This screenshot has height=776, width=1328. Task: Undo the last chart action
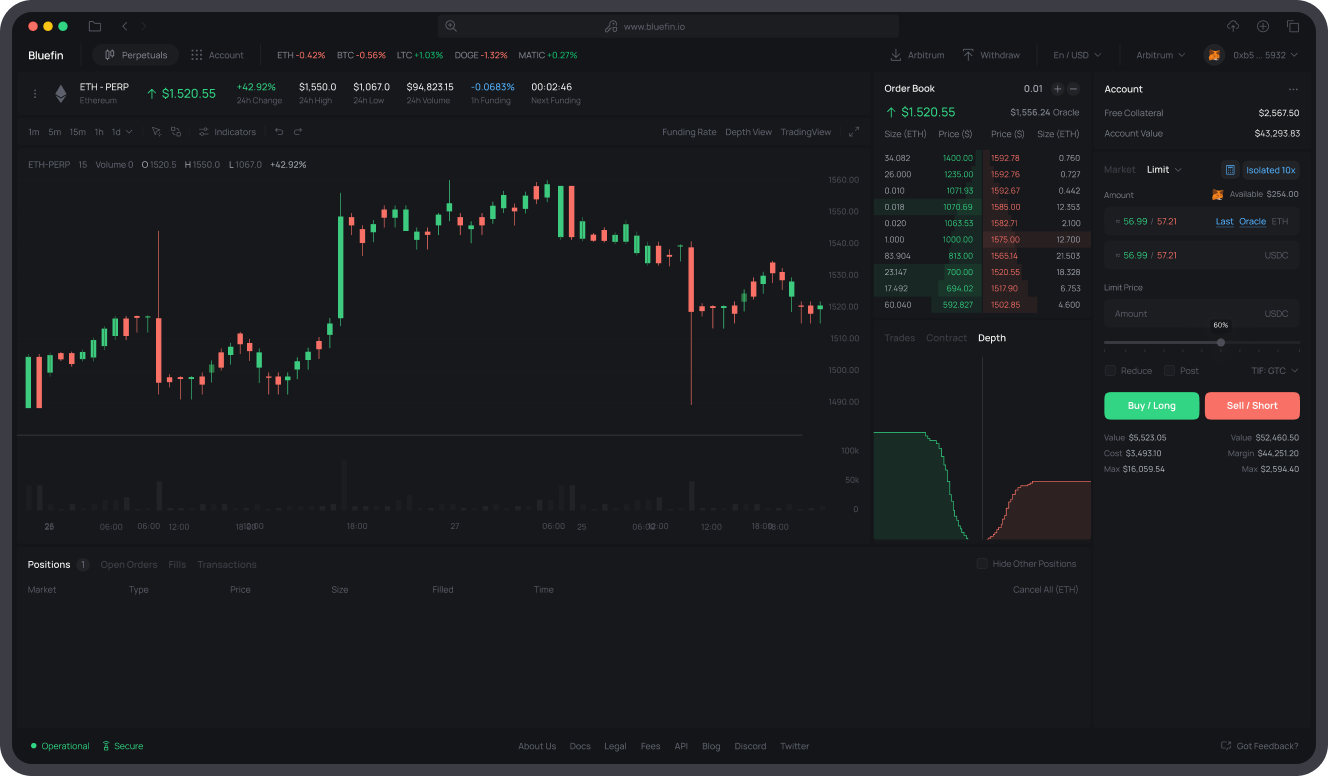(279, 132)
